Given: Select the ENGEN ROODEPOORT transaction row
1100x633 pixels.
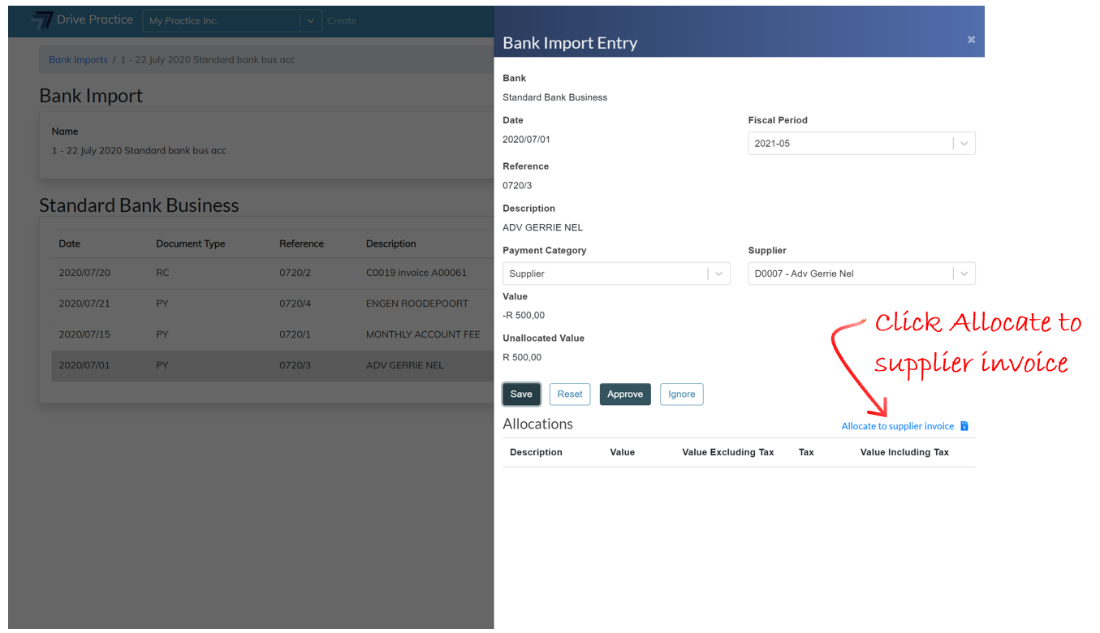Looking at the screenshot, I should (272, 303).
